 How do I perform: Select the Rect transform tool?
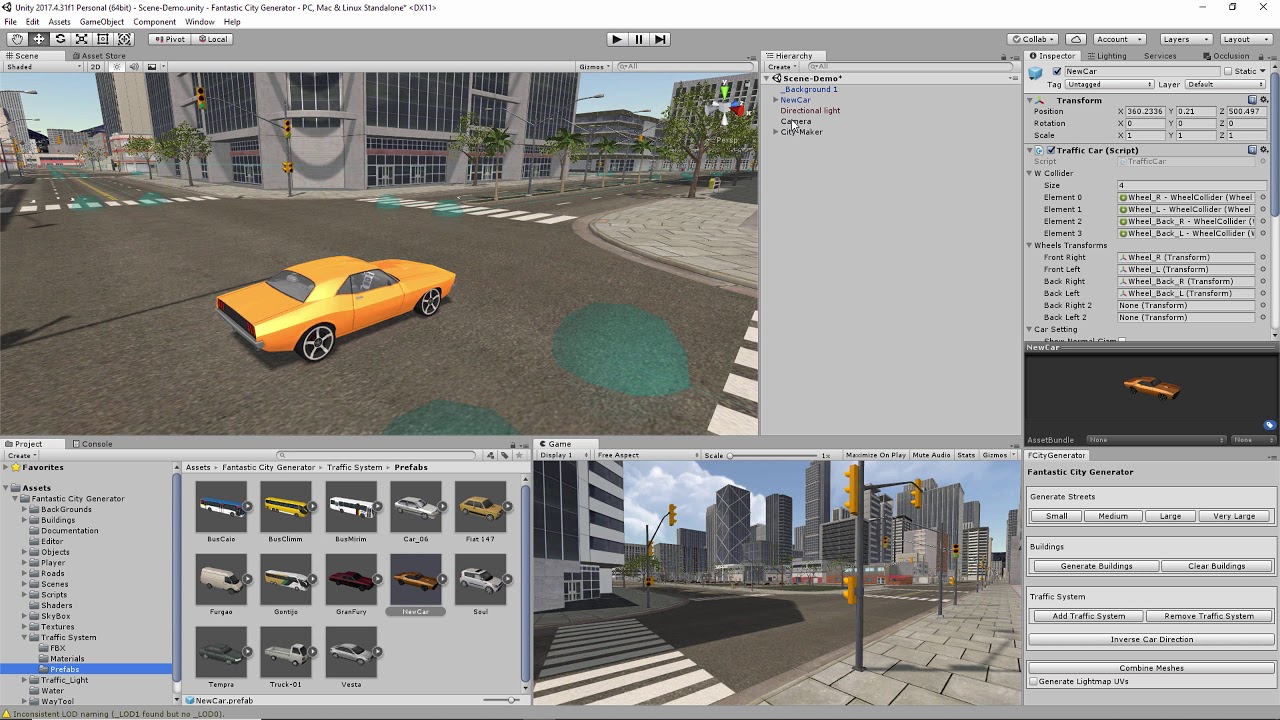pos(102,39)
